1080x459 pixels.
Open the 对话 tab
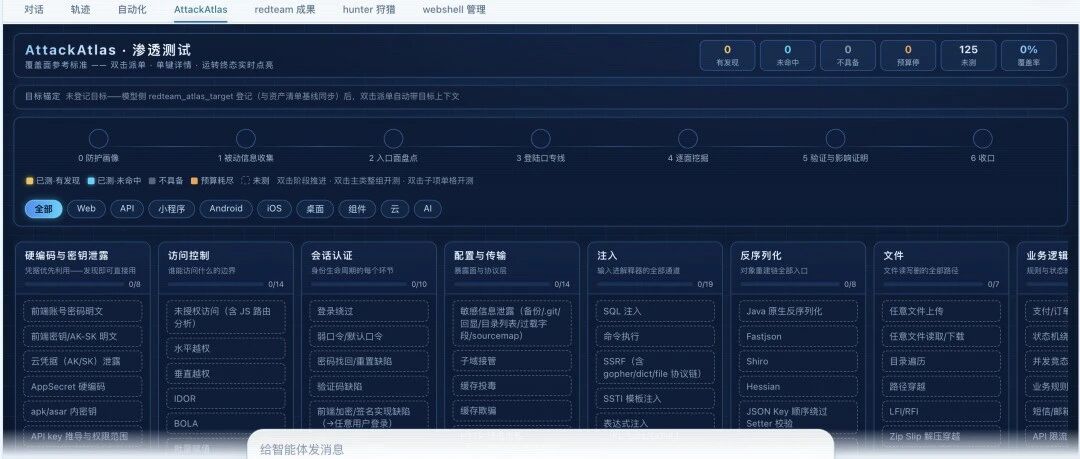(x=35, y=10)
